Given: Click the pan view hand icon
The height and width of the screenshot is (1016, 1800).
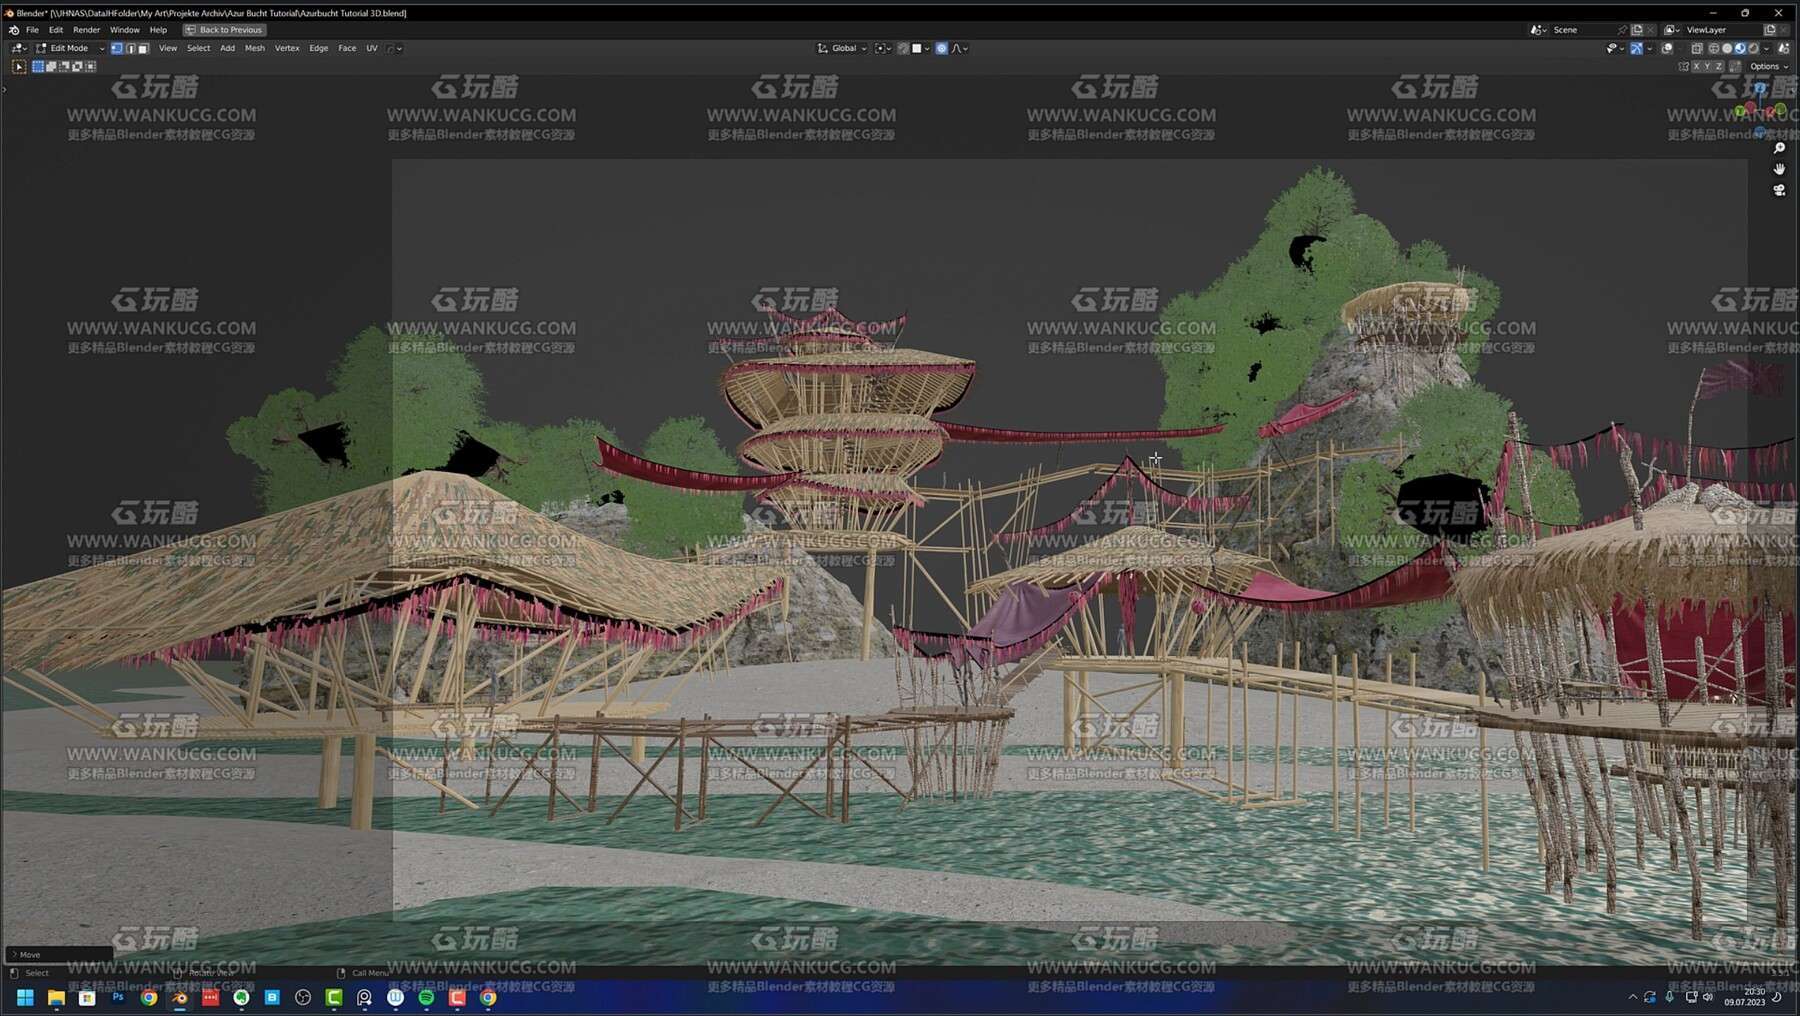Looking at the screenshot, I should (1779, 169).
